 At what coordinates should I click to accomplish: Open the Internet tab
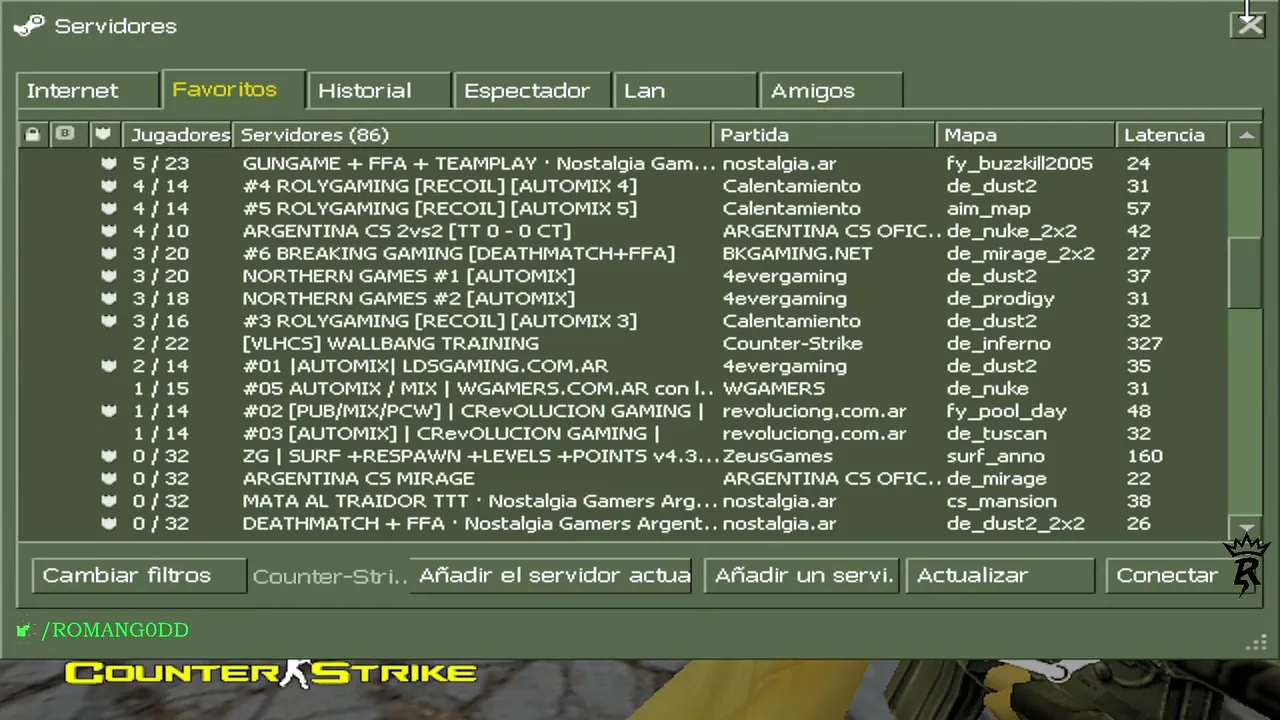pos(87,90)
